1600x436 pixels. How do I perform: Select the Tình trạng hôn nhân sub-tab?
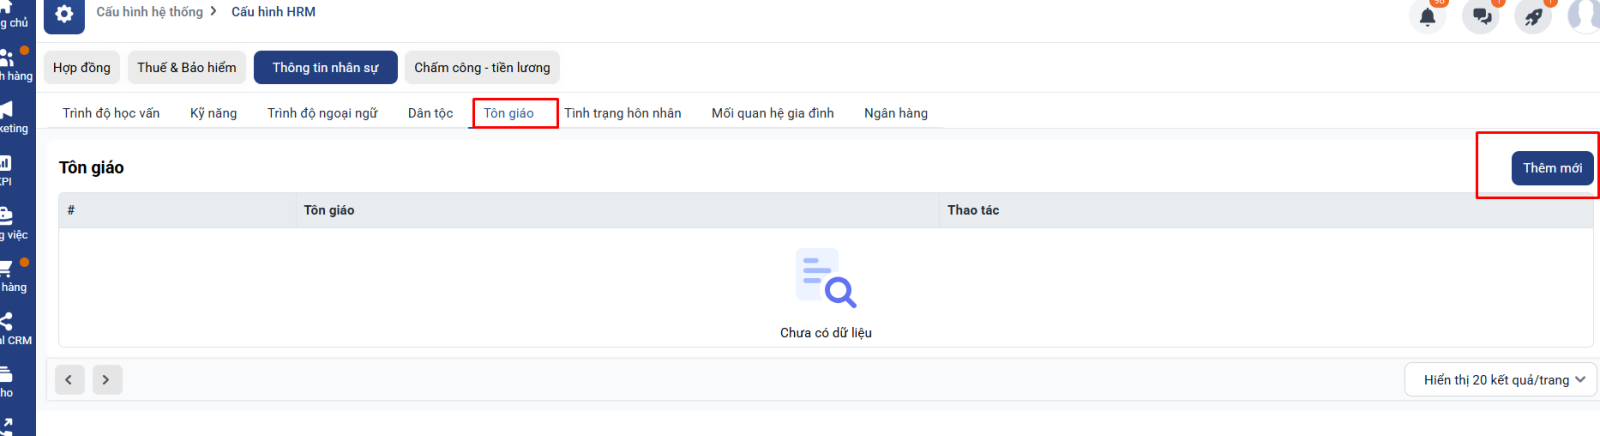coord(622,113)
